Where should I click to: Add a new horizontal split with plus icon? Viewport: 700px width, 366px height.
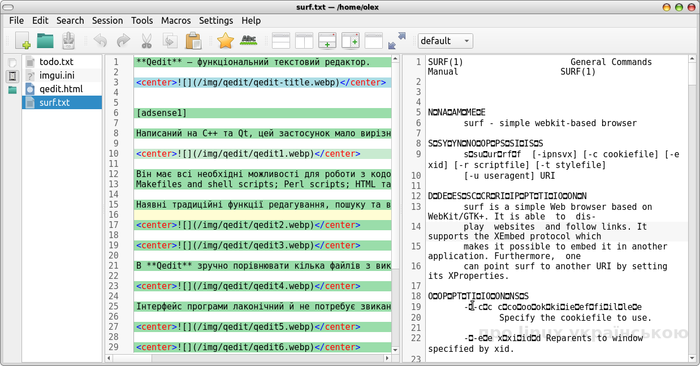pyautogui.click(x=327, y=41)
